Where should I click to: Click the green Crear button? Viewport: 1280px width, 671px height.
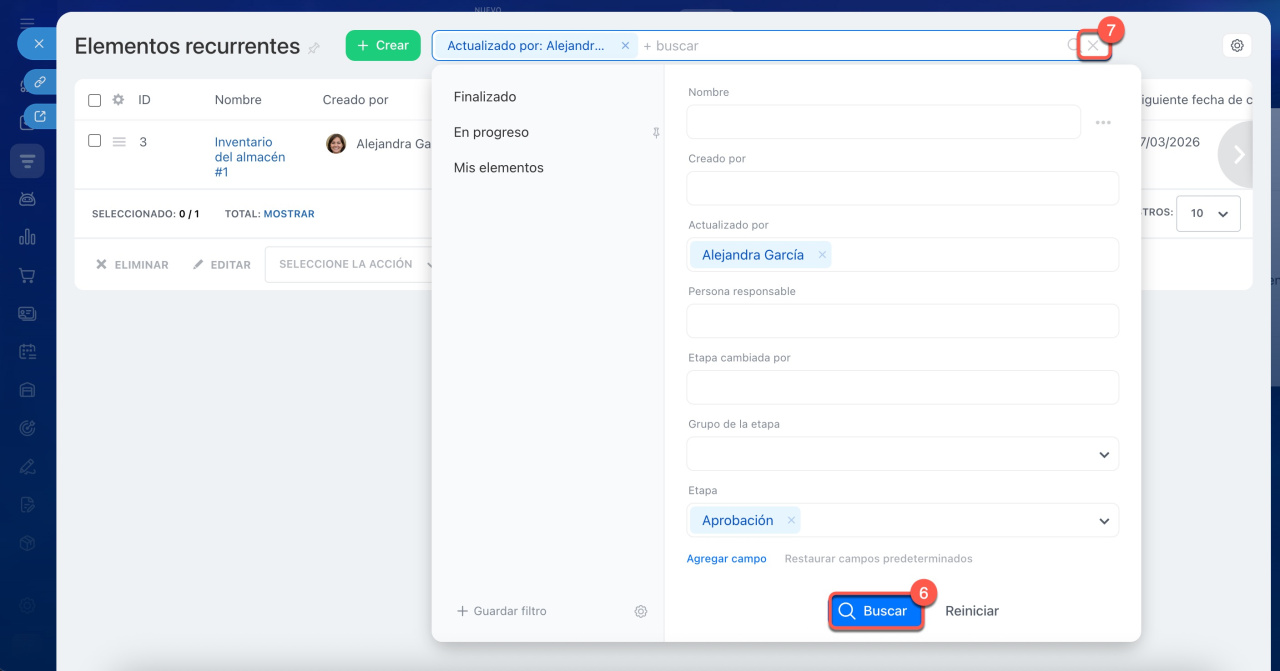(383, 46)
